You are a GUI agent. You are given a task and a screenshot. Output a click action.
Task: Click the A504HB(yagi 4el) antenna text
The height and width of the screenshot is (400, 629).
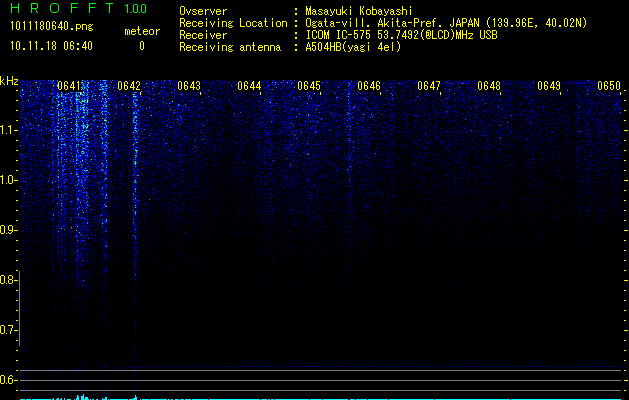coord(353,47)
